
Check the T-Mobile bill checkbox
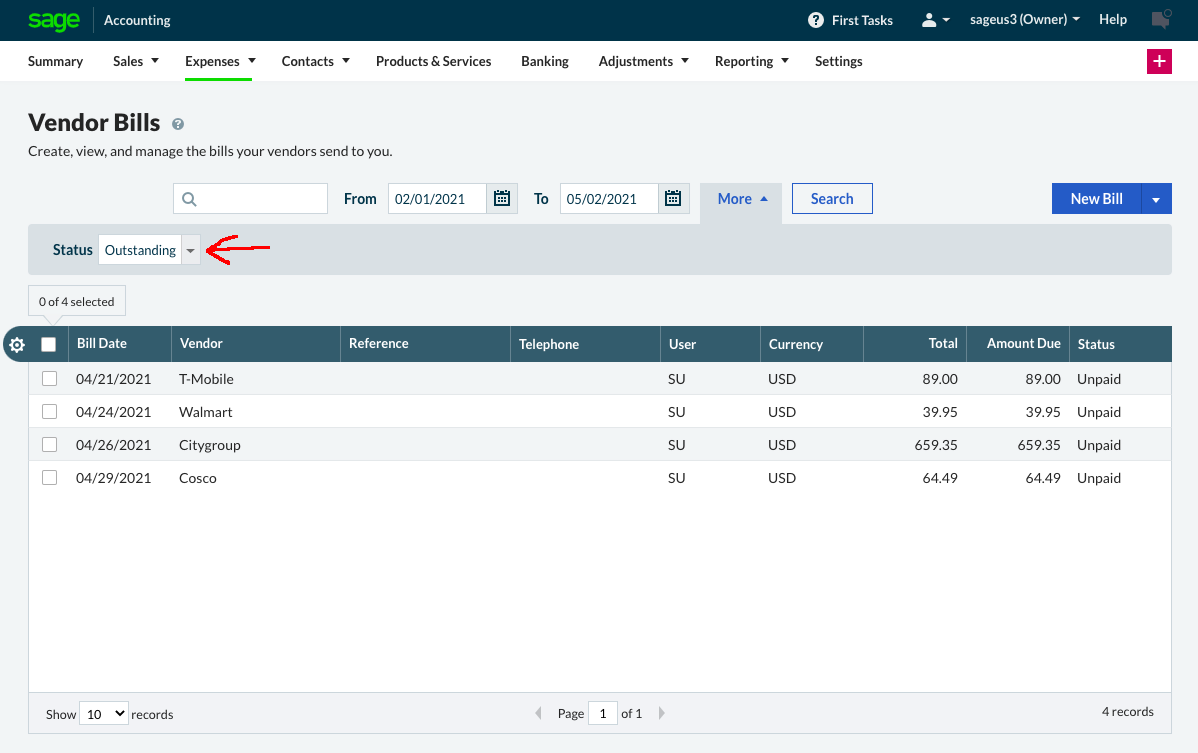(49, 378)
